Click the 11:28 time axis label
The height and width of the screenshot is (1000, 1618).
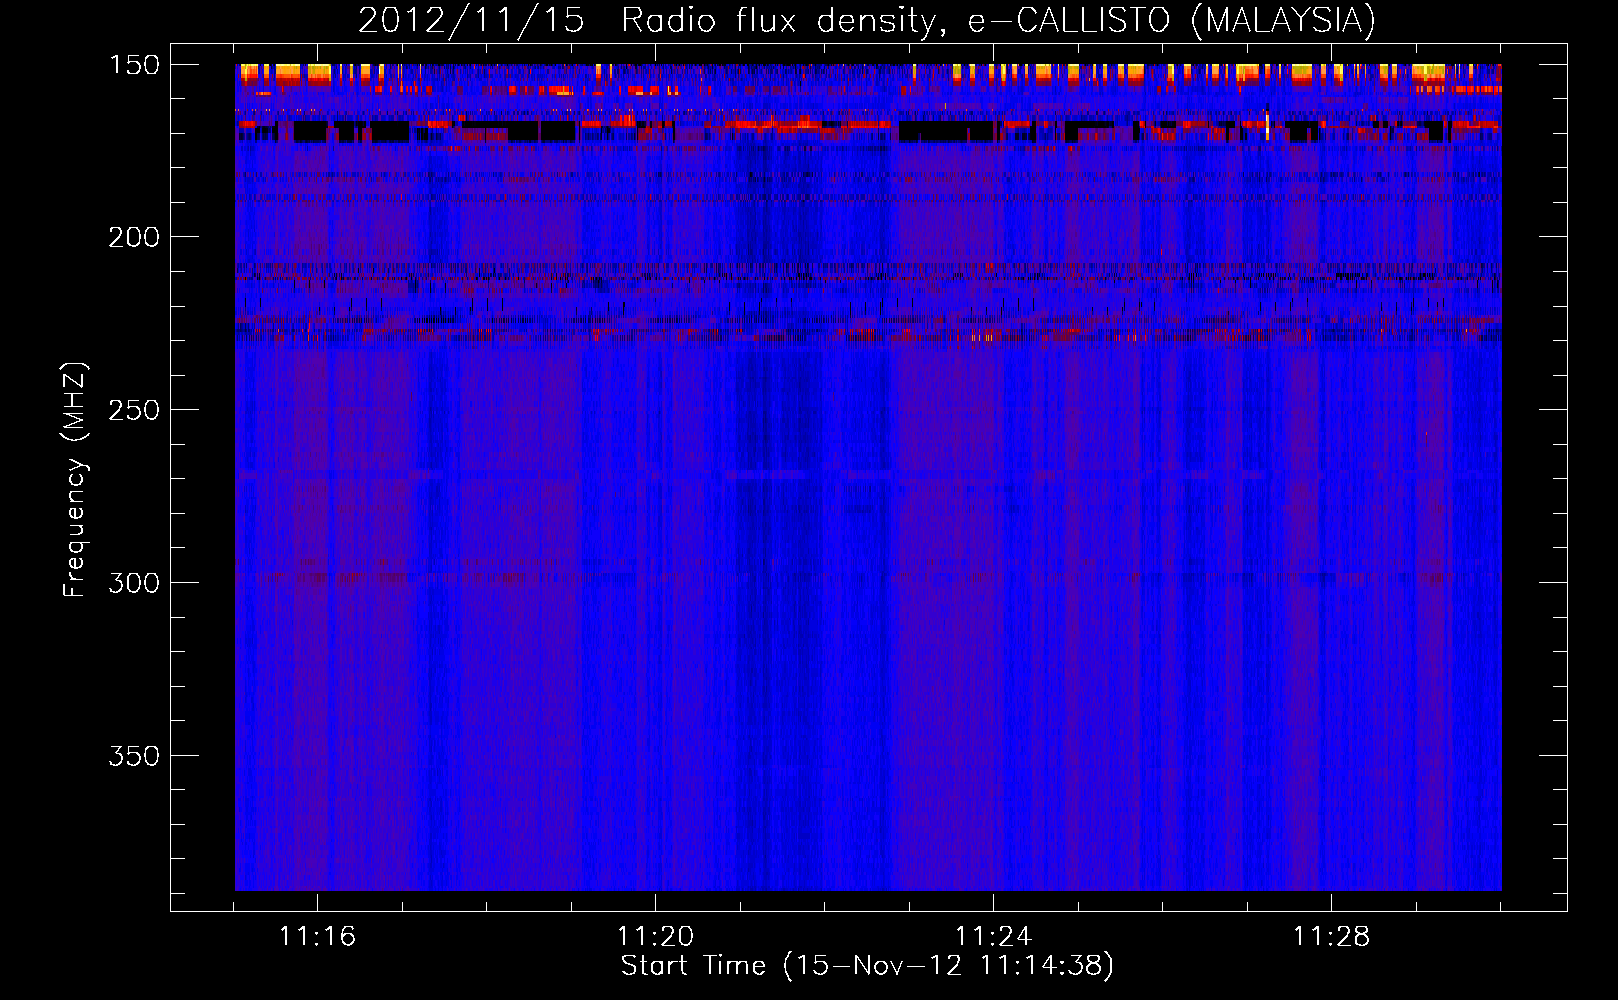1331,937
